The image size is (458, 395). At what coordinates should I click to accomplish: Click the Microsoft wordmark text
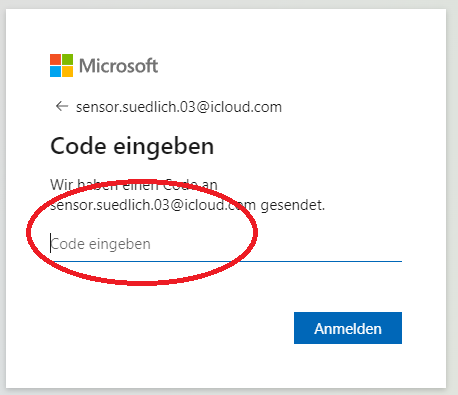118,66
